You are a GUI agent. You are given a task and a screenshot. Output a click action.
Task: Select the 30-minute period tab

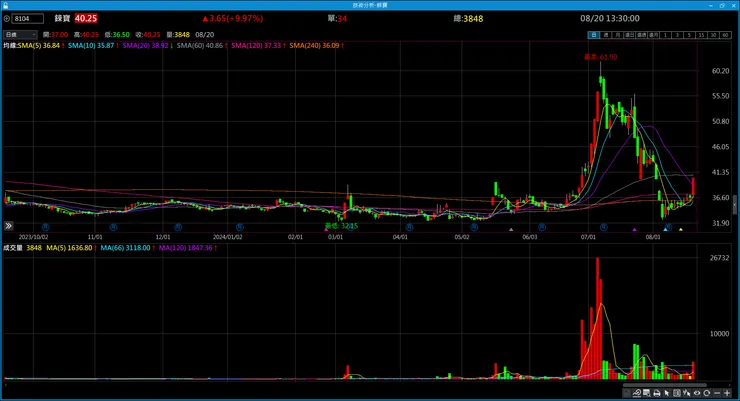point(713,35)
